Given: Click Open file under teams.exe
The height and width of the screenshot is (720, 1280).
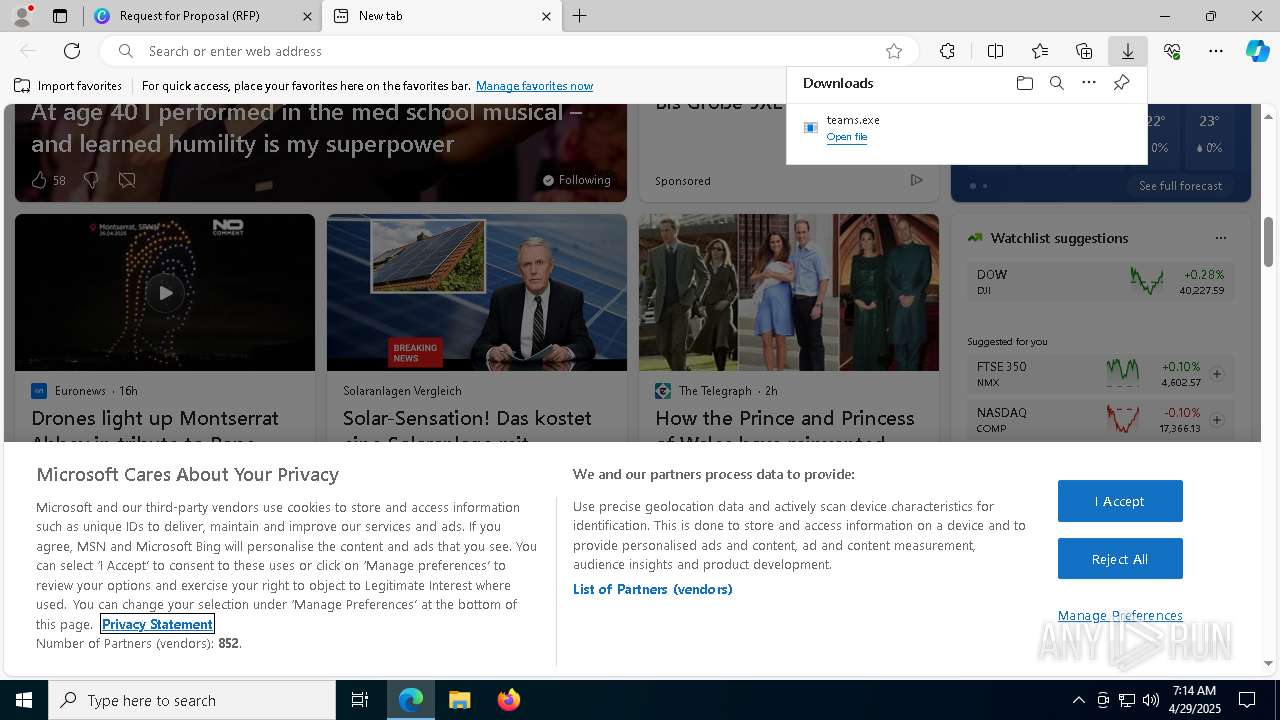Looking at the screenshot, I should click(847, 137).
